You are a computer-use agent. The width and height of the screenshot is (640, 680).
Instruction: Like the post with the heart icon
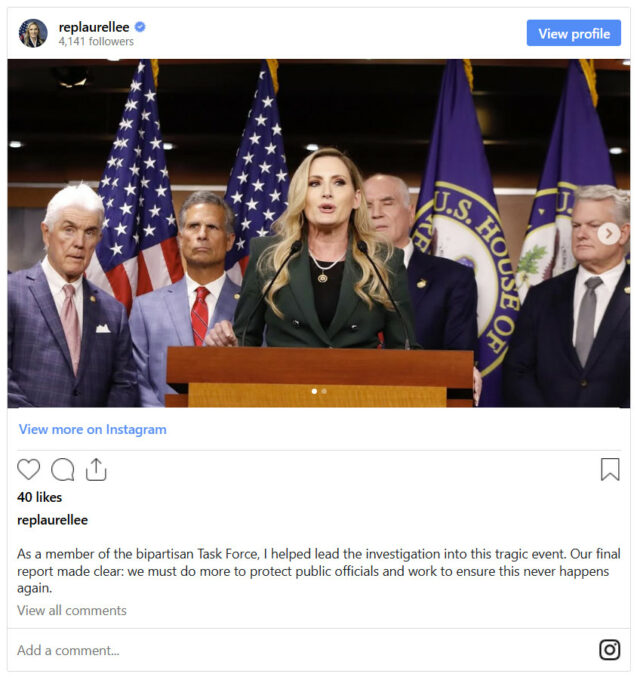[x=29, y=469]
